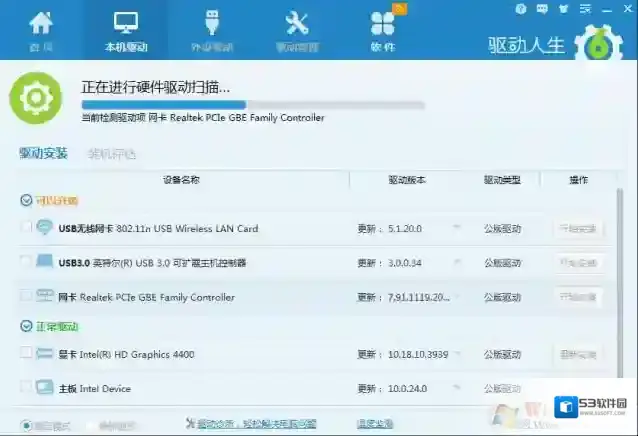Switch to the 驱动安装 tab
The image size is (638, 436).
tap(44, 153)
